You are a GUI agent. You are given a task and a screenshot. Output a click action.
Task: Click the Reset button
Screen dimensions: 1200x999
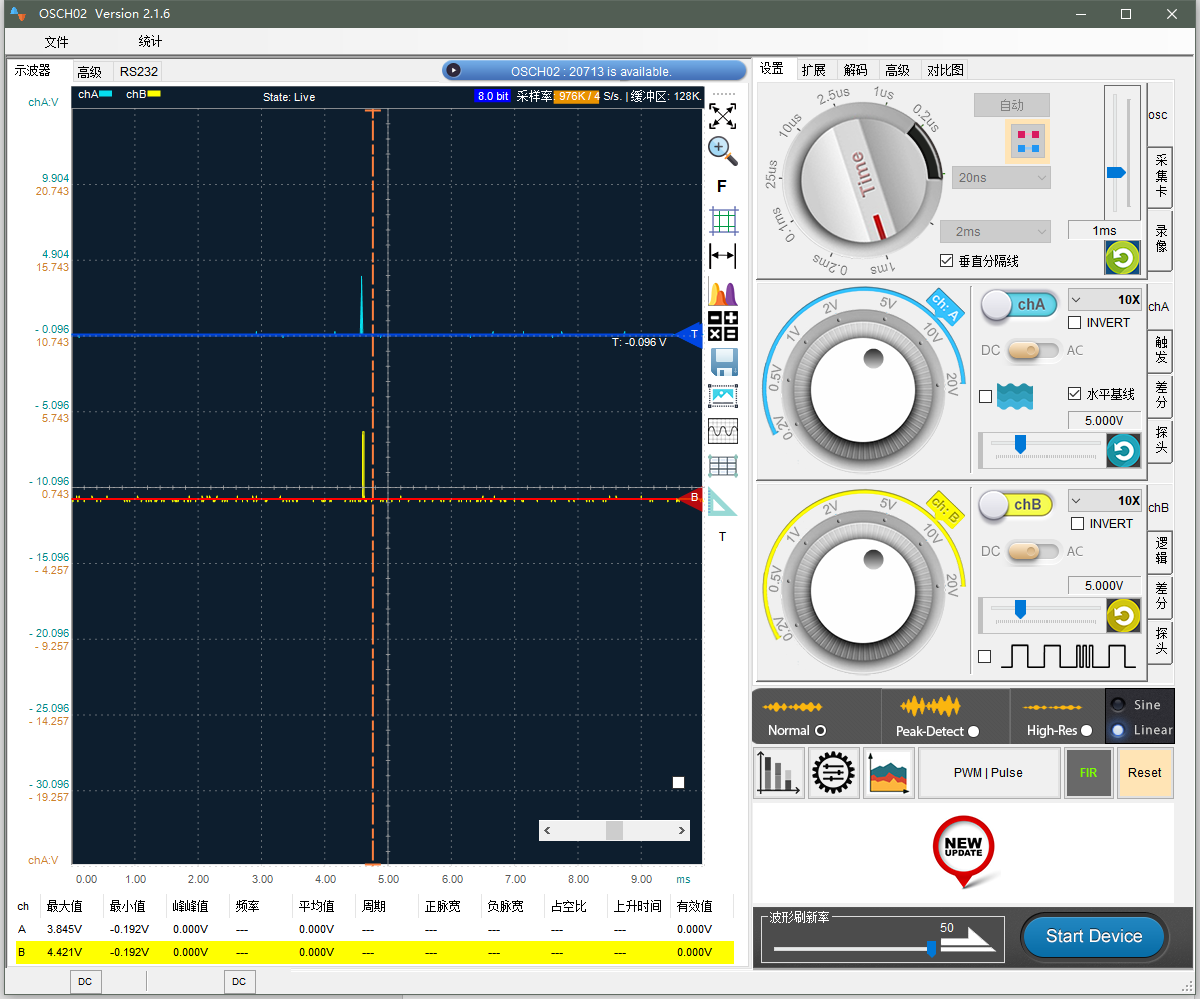coord(1144,772)
